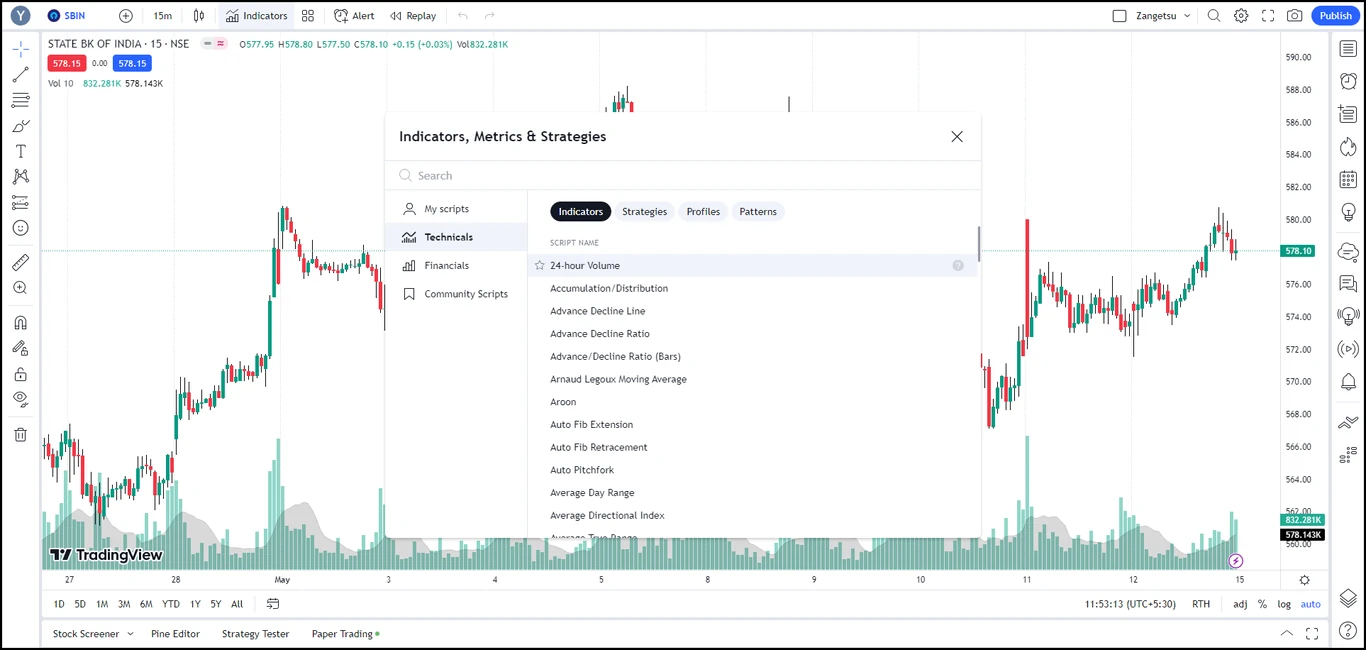Open the notifications bell panel
The height and width of the screenshot is (650, 1366).
click(1348, 382)
